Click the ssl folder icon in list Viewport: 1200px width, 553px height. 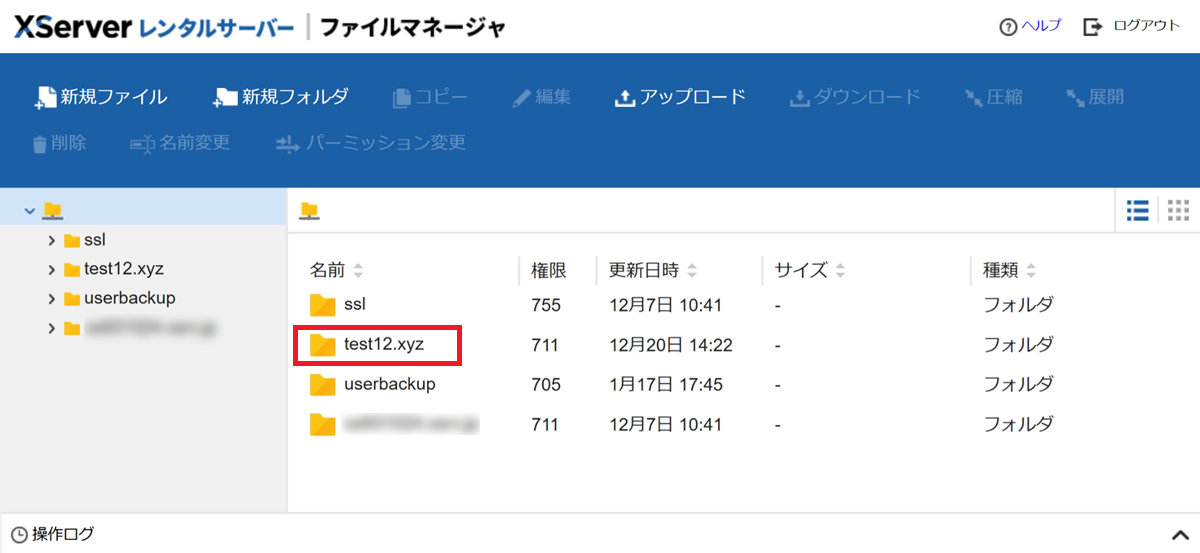tap(322, 305)
